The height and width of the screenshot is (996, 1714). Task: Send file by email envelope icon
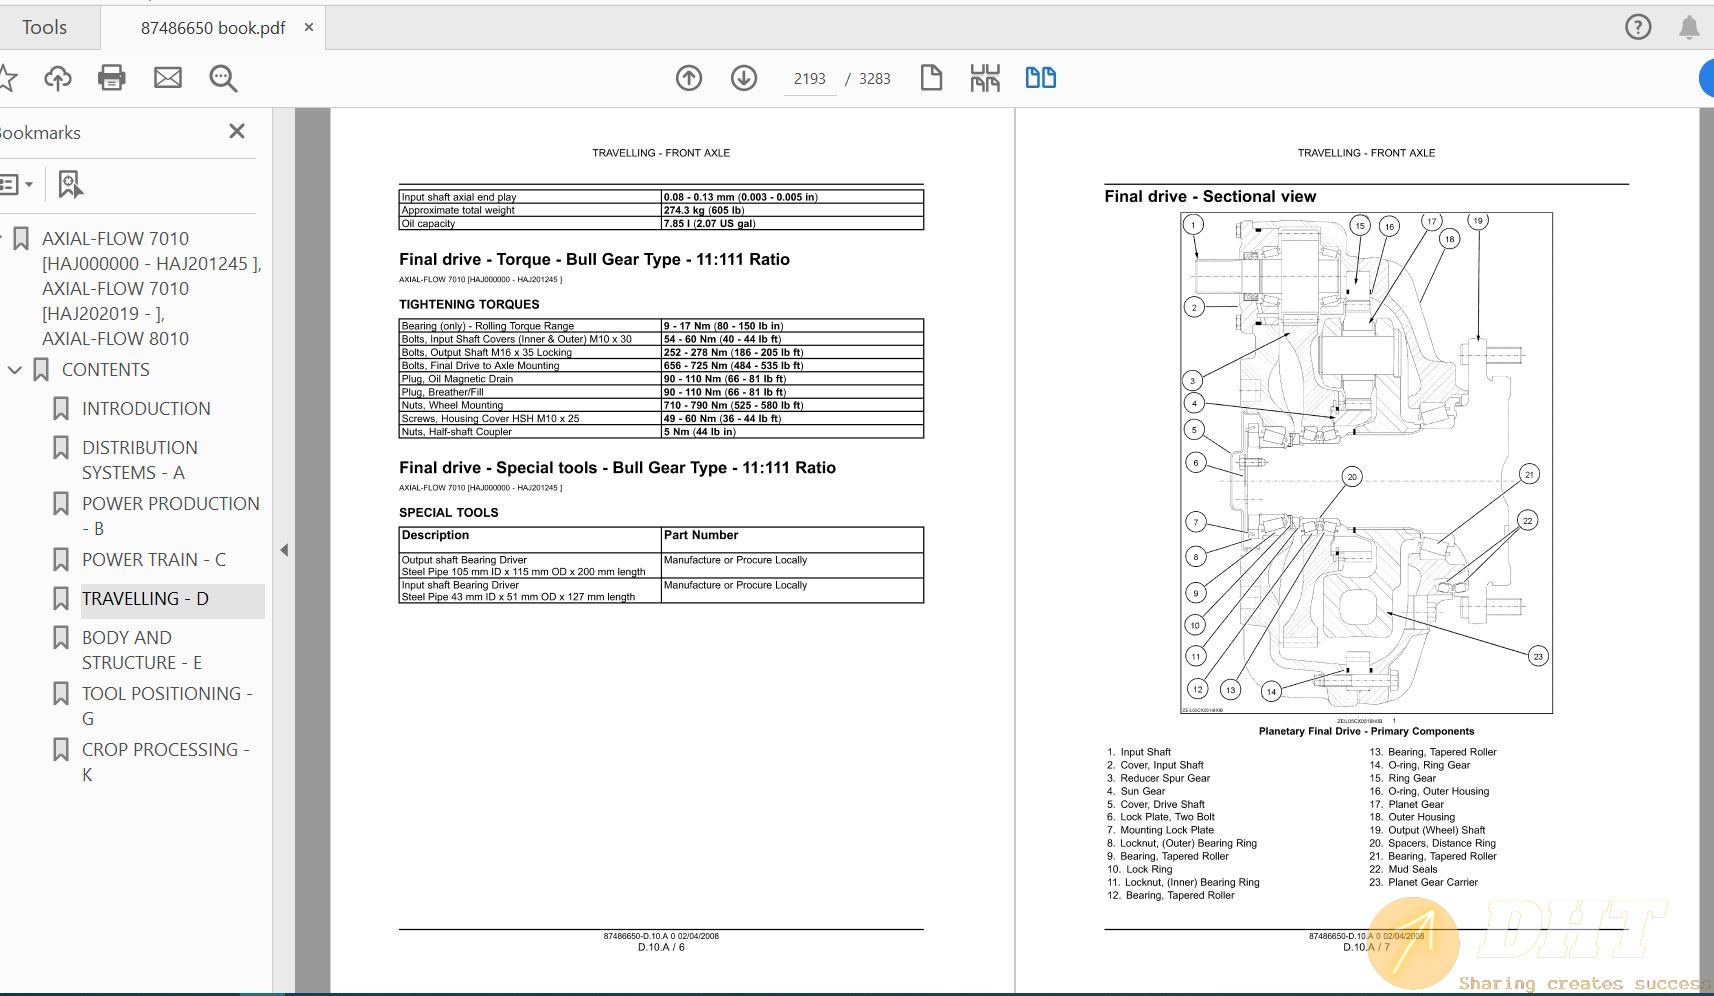tap(168, 78)
